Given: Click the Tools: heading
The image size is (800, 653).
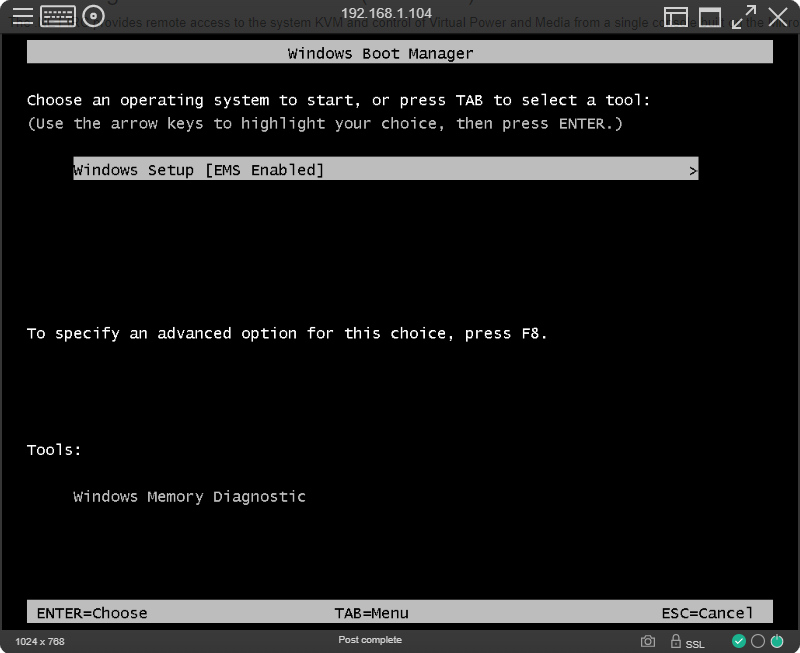Looking at the screenshot, I should point(54,449).
